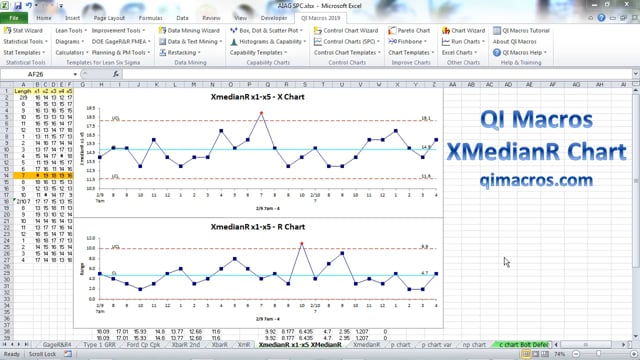The image size is (640, 360).
Task: Click the zoom in plus button
Action: (x=634, y=354)
